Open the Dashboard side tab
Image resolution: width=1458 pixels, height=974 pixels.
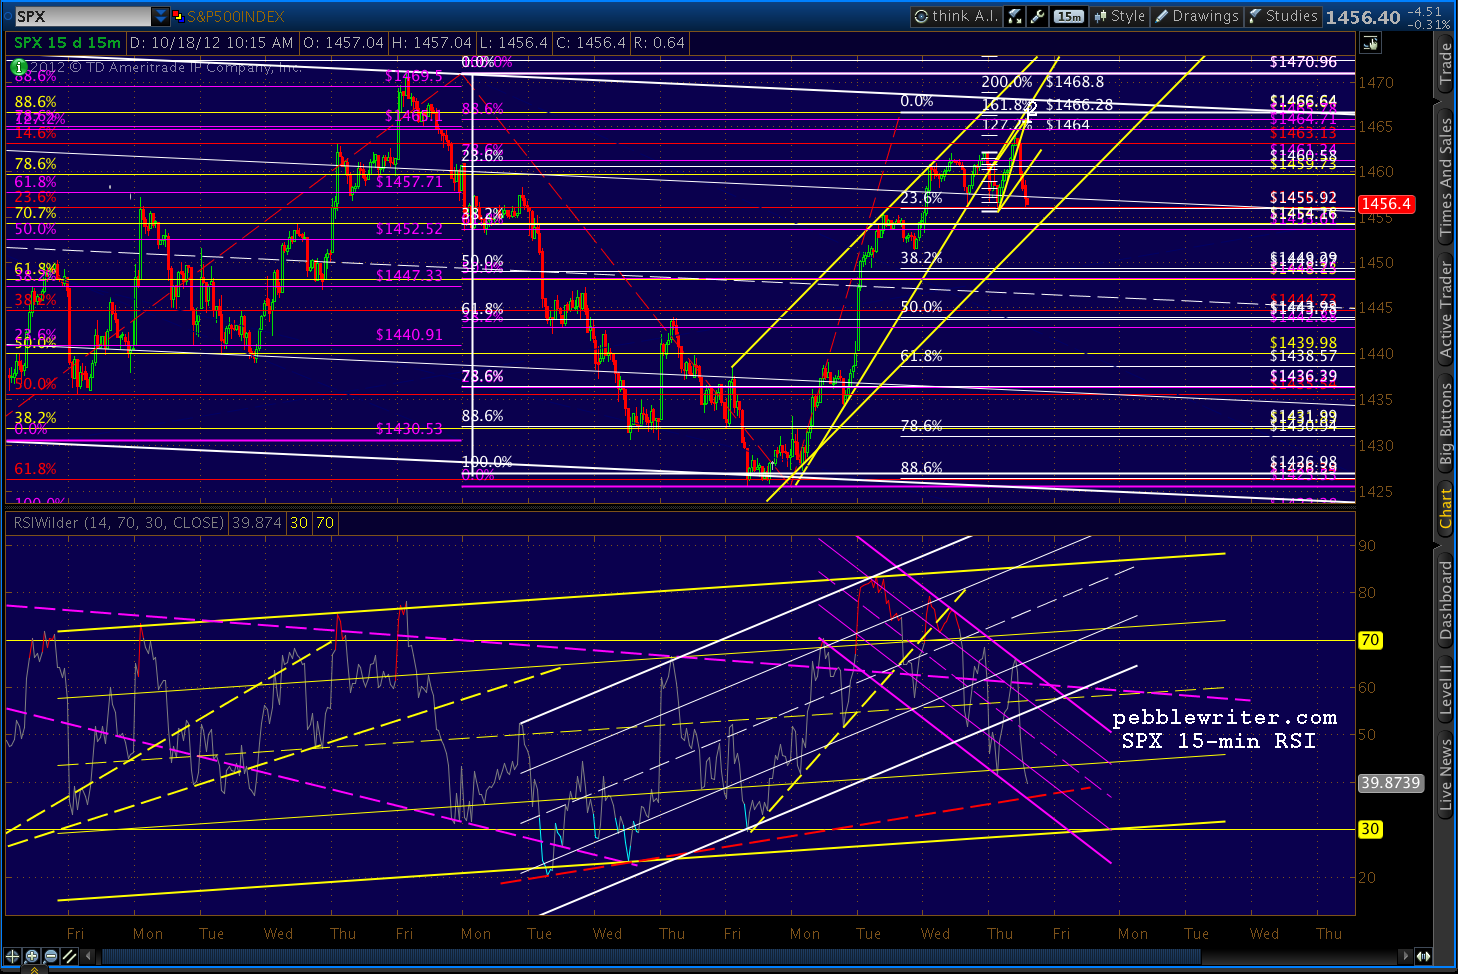(1446, 600)
